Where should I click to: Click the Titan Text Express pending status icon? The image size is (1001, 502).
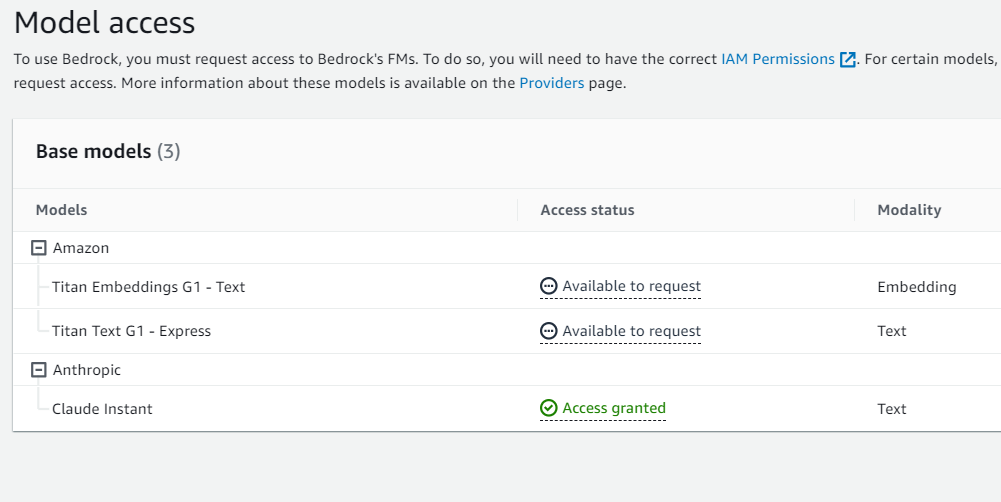click(548, 331)
